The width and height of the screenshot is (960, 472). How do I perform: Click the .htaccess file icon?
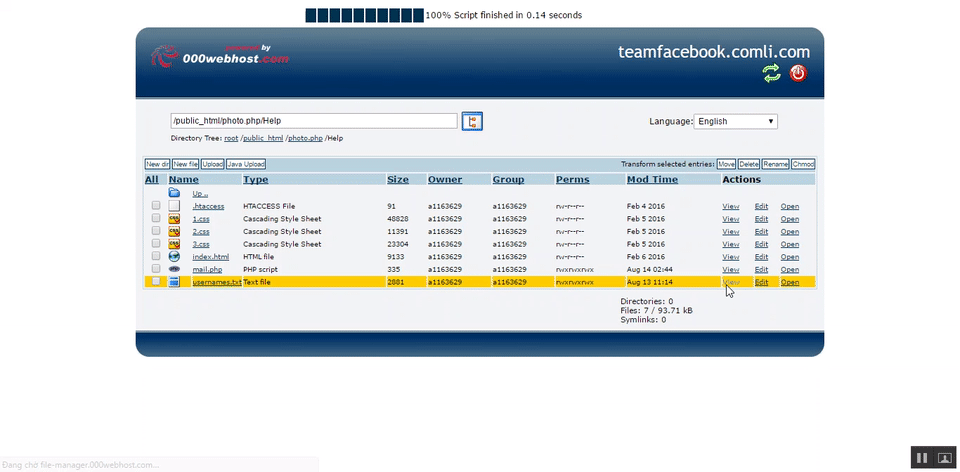(x=174, y=206)
